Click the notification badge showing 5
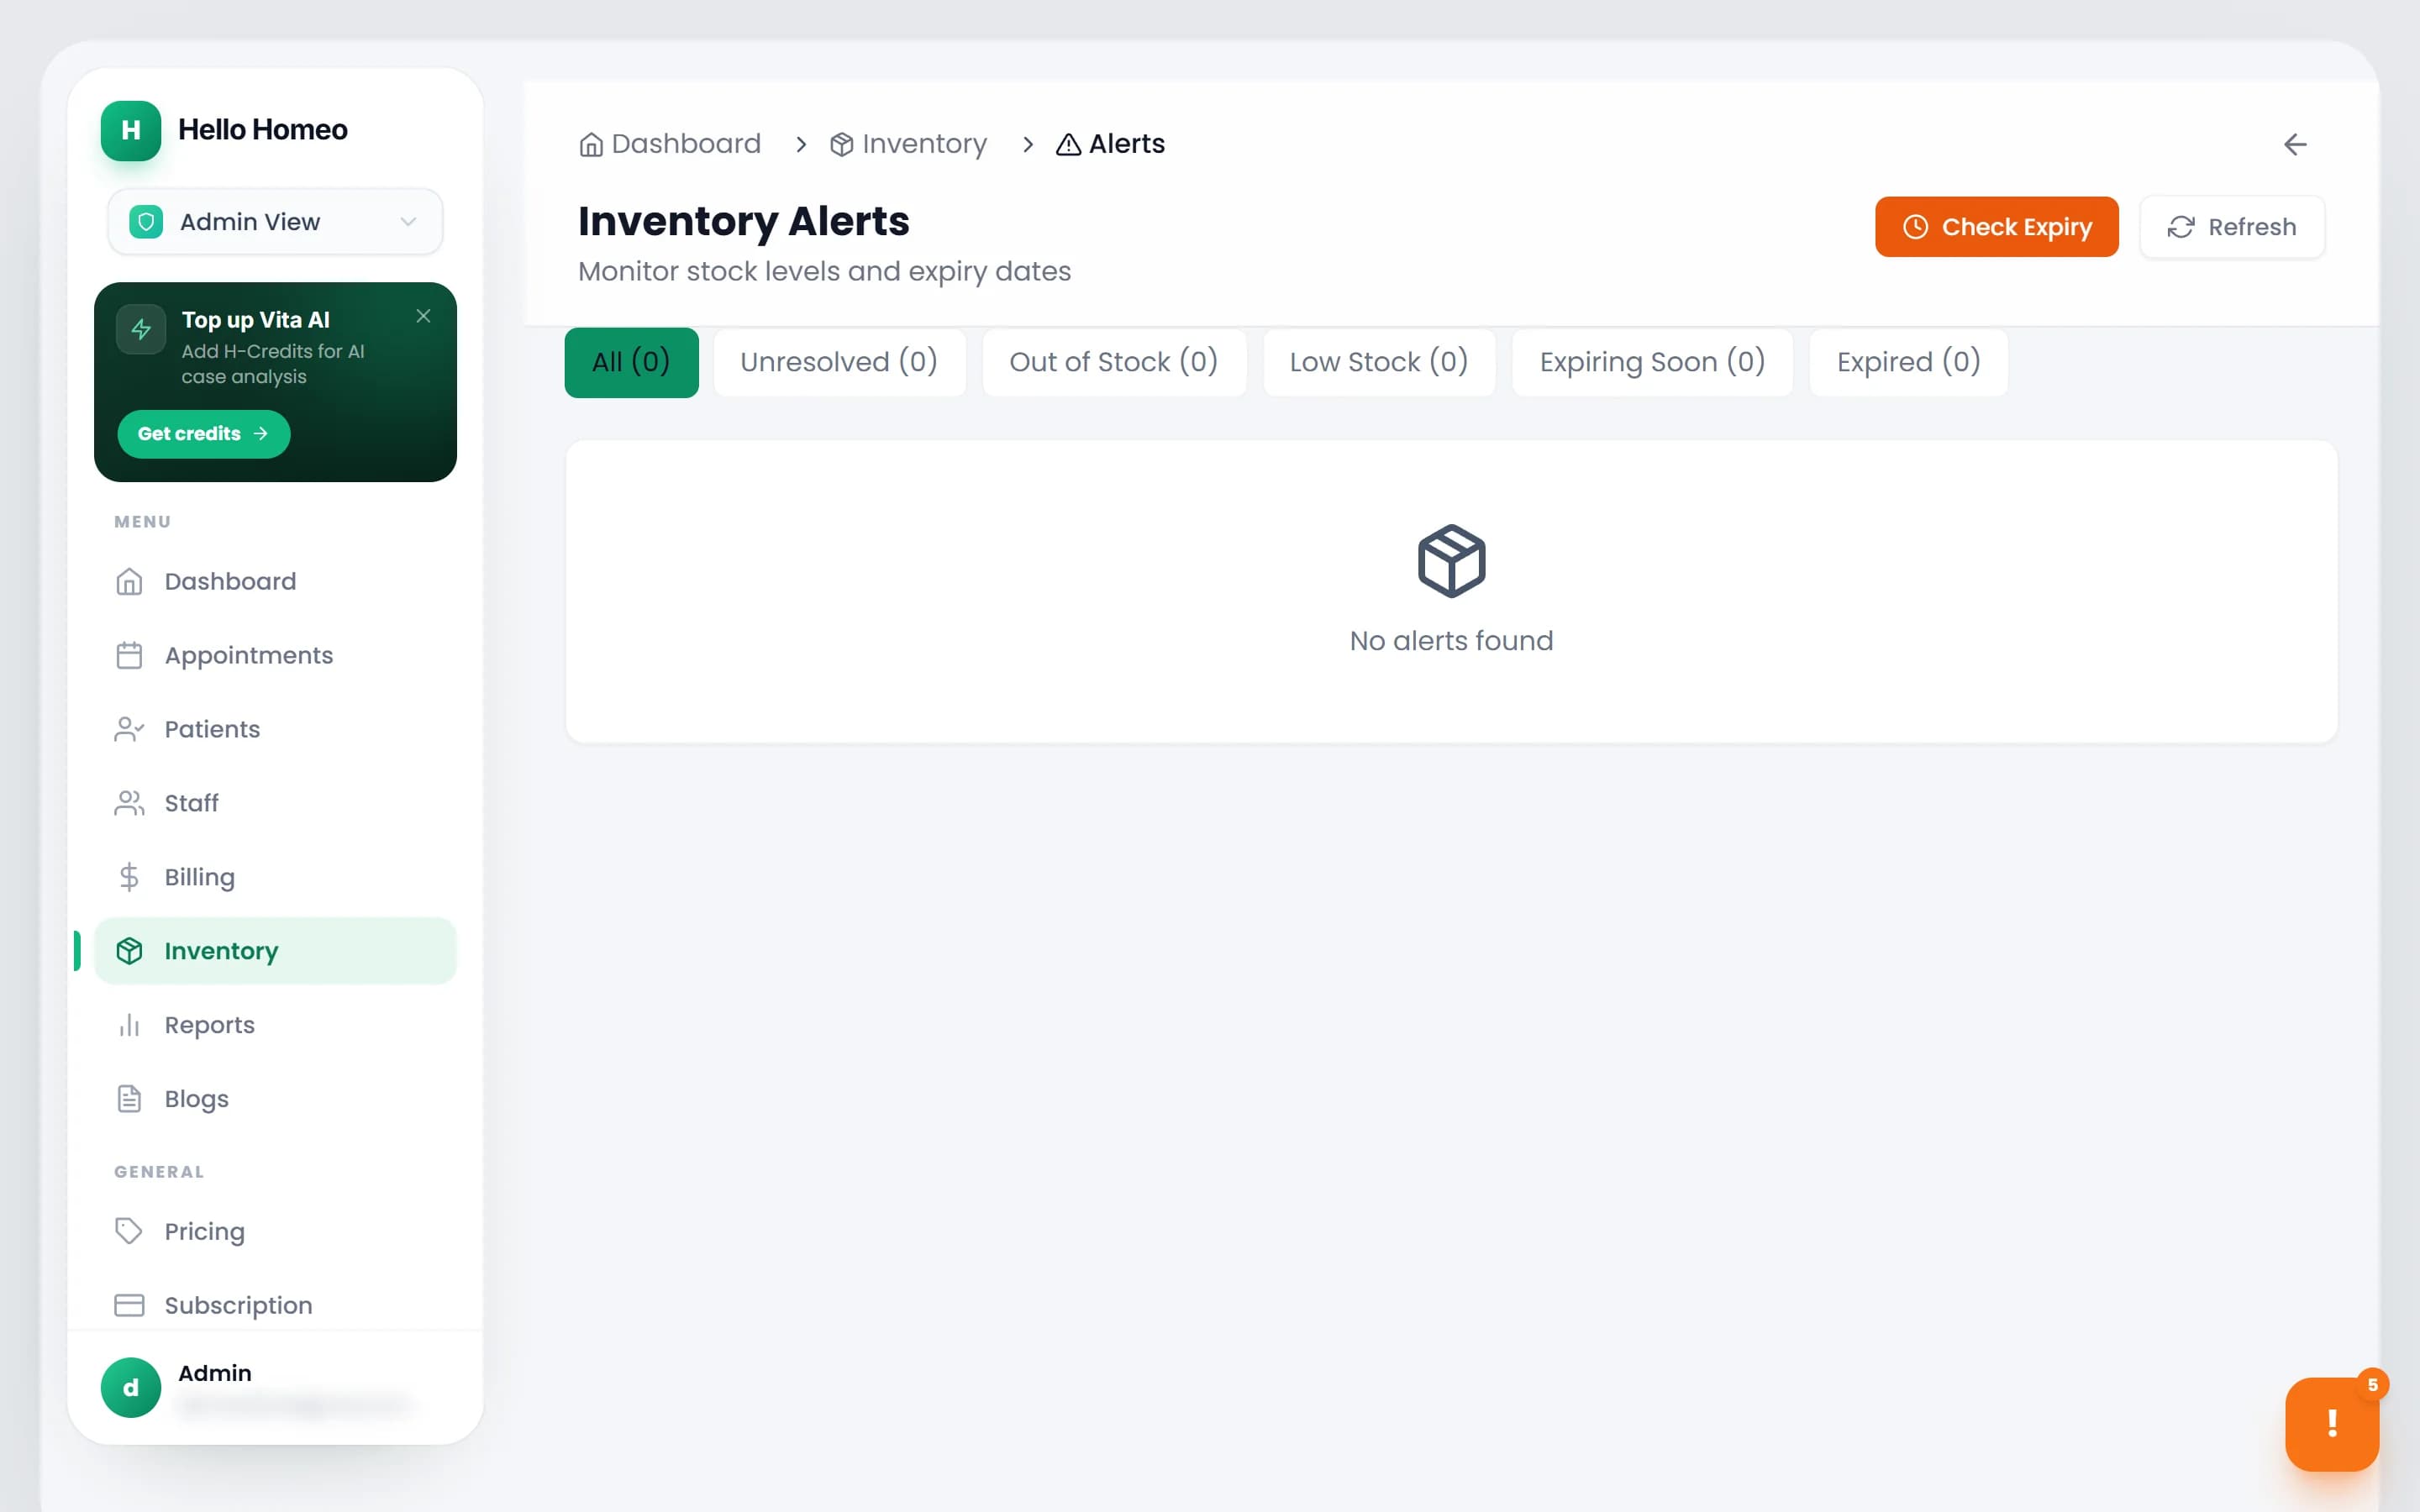 (x=2372, y=1385)
